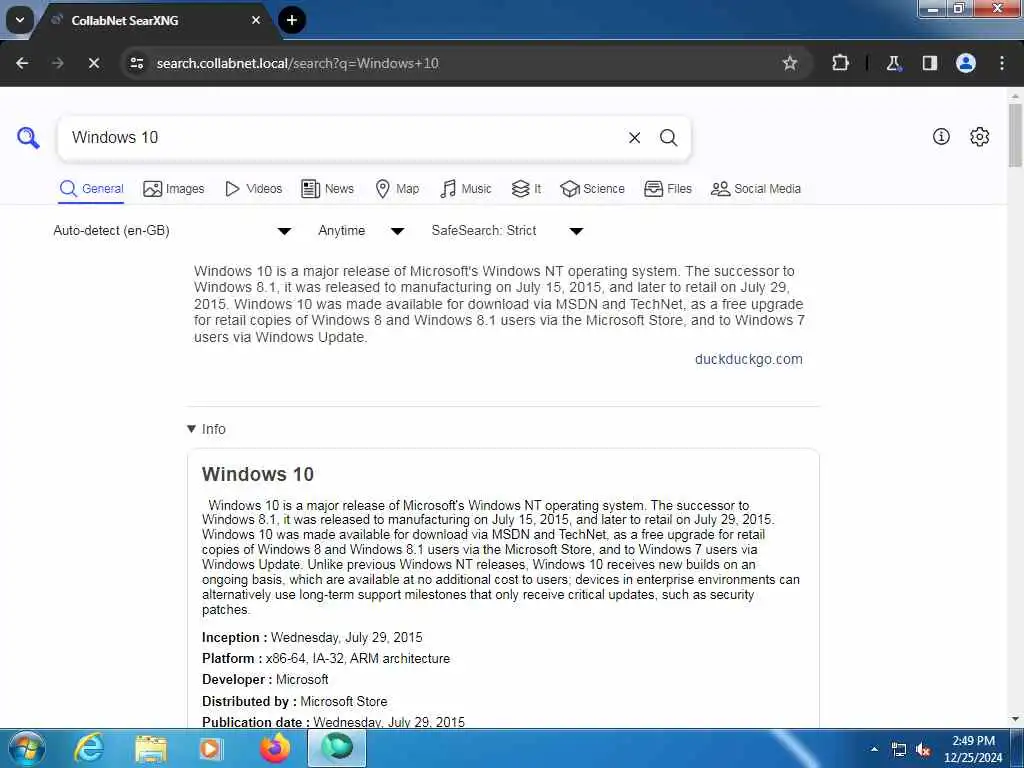This screenshot has width=1024, height=768.
Task: Switch to Images search category
Action: click(x=174, y=189)
